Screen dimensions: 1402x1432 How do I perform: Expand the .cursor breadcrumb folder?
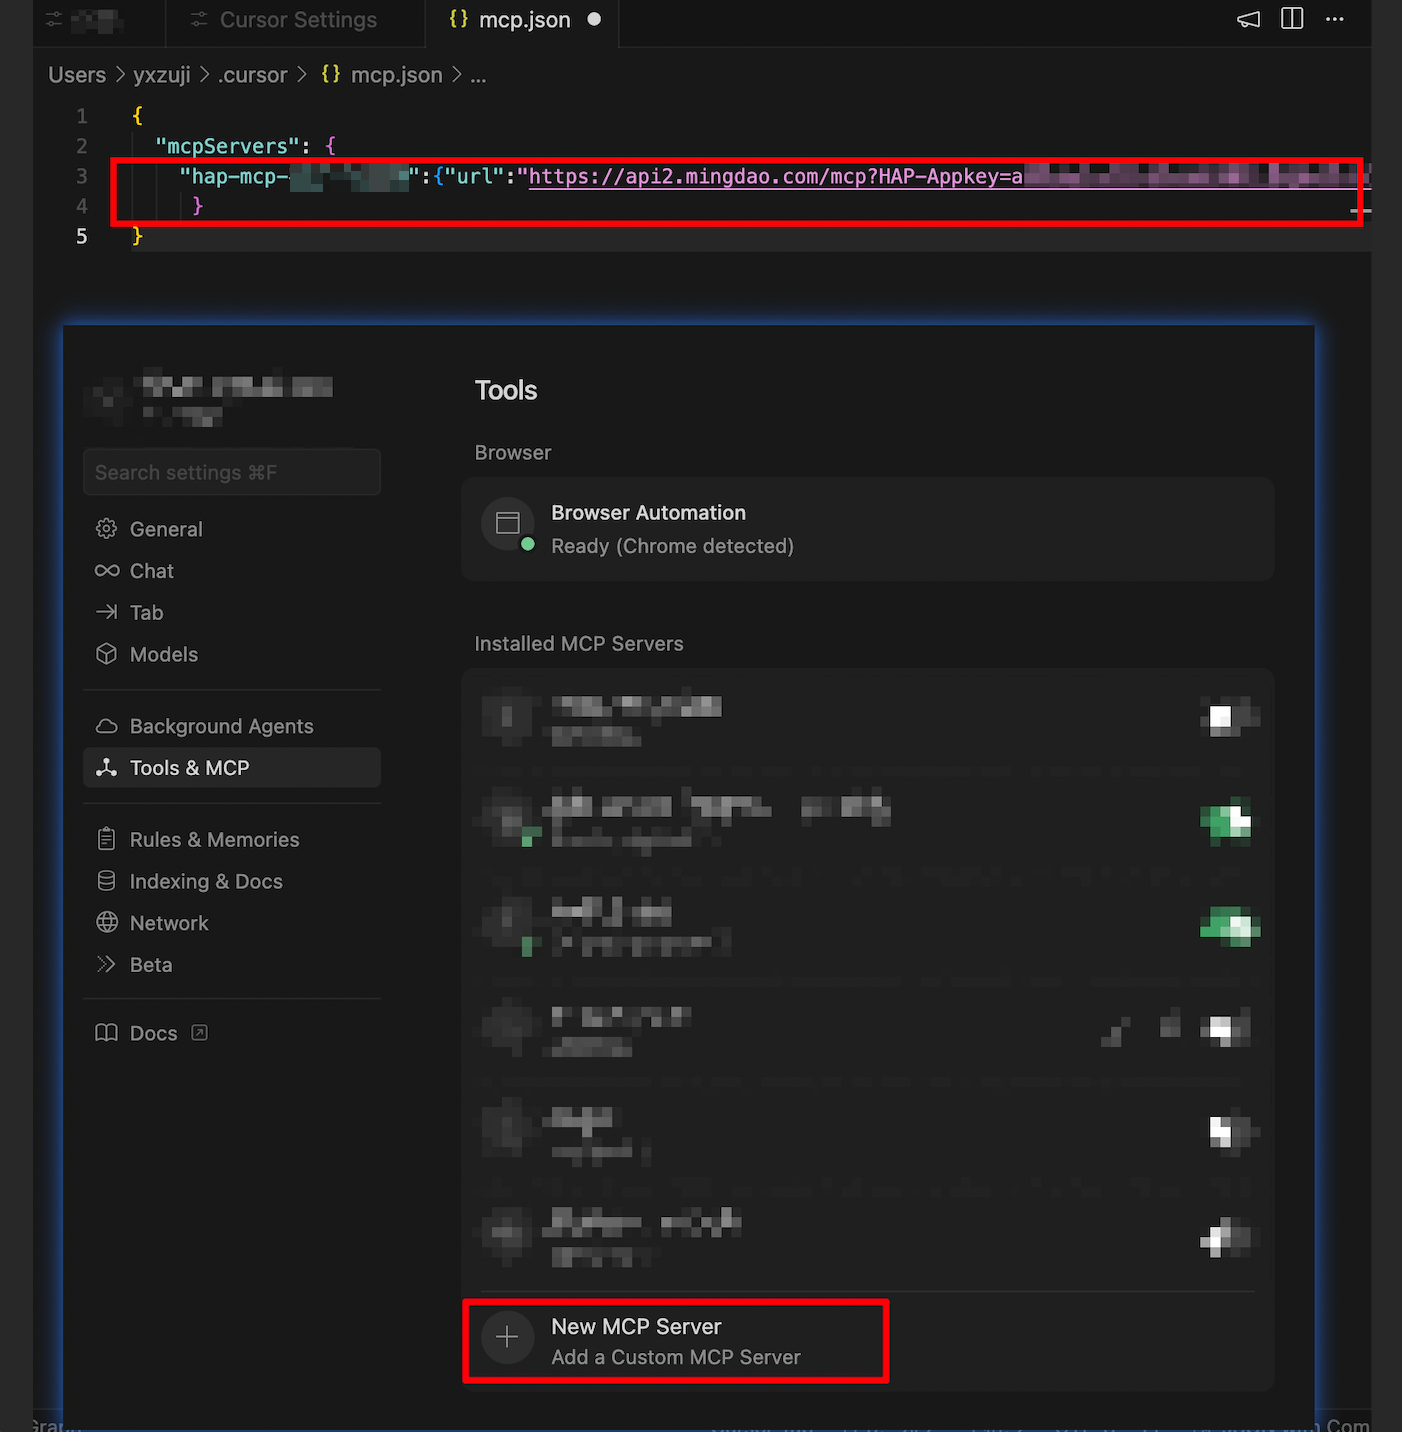[252, 75]
